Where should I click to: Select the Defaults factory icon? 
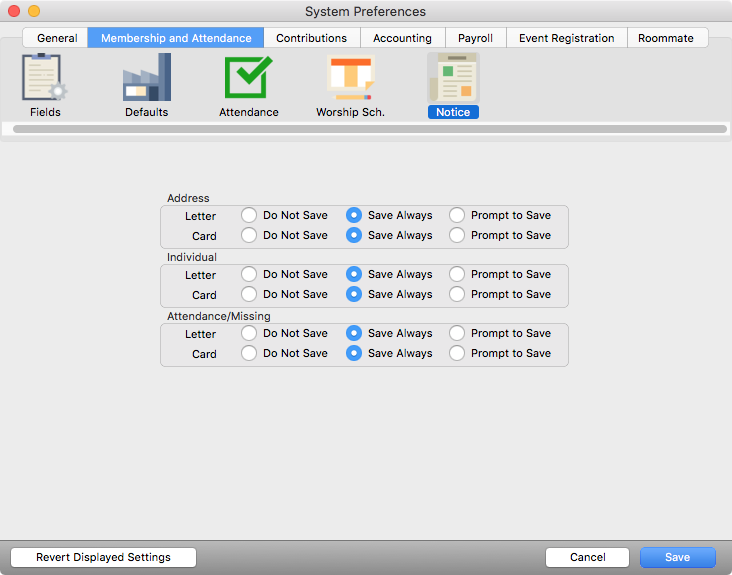[x=146, y=78]
